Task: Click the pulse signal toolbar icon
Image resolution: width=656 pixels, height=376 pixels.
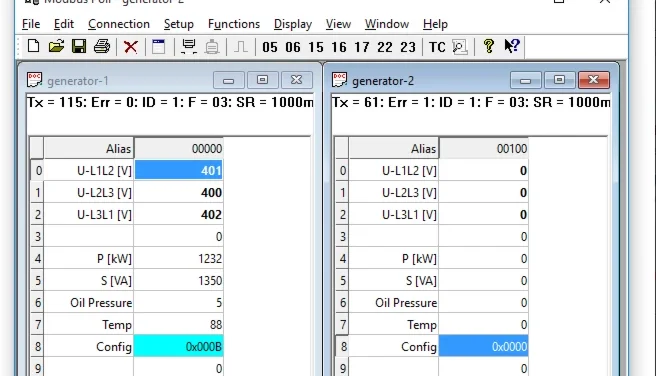Action: [241, 46]
